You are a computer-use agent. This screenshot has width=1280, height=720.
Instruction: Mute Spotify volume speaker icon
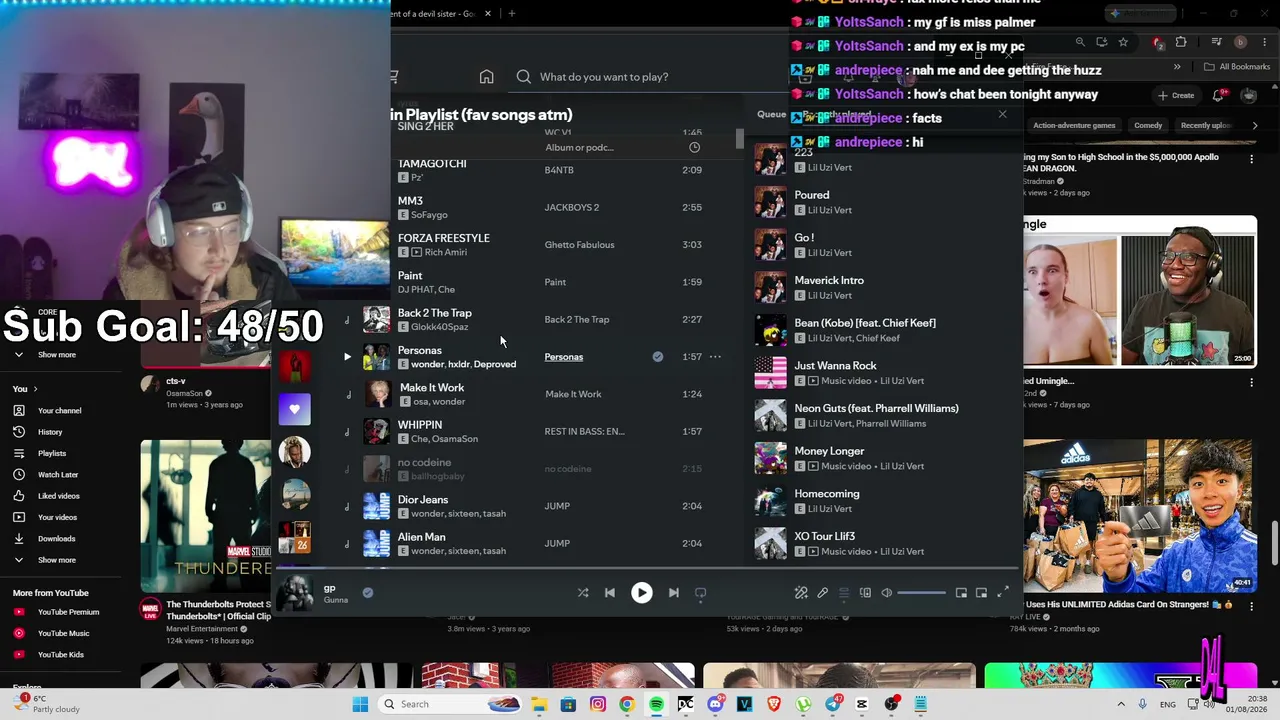coord(886,593)
